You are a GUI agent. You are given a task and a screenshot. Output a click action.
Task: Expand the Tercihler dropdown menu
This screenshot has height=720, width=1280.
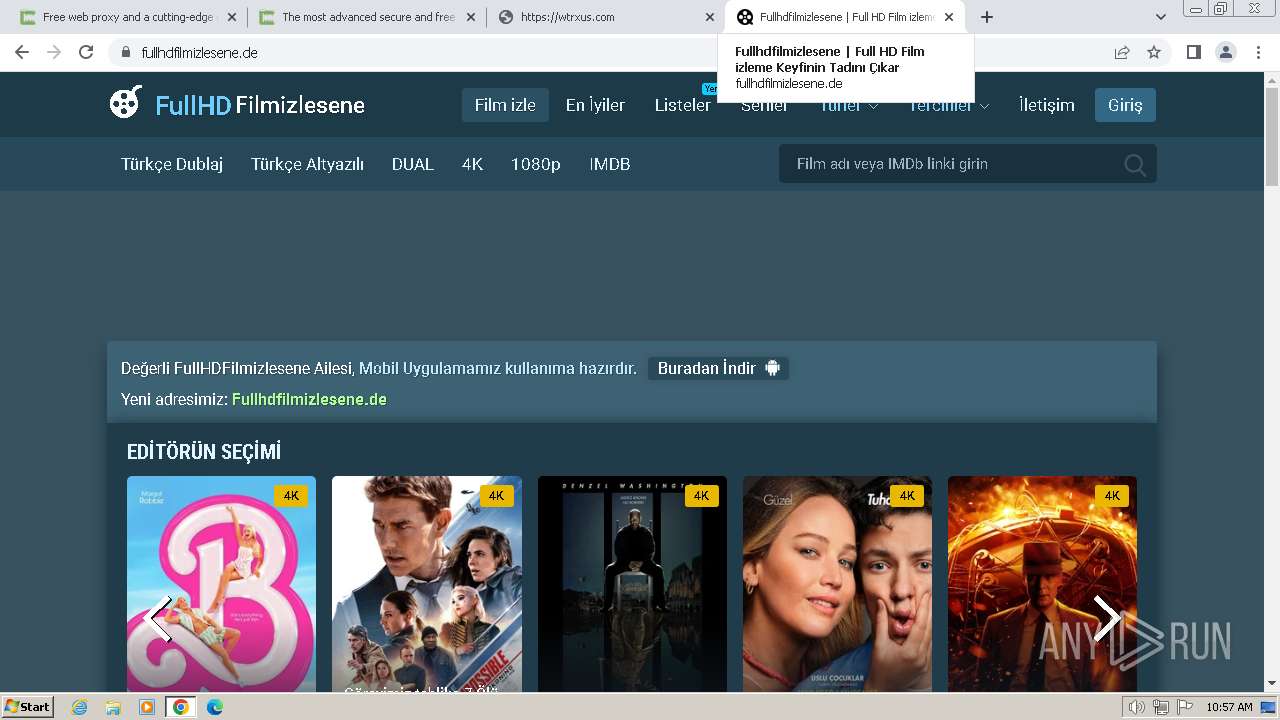click(x=949, y=105)
